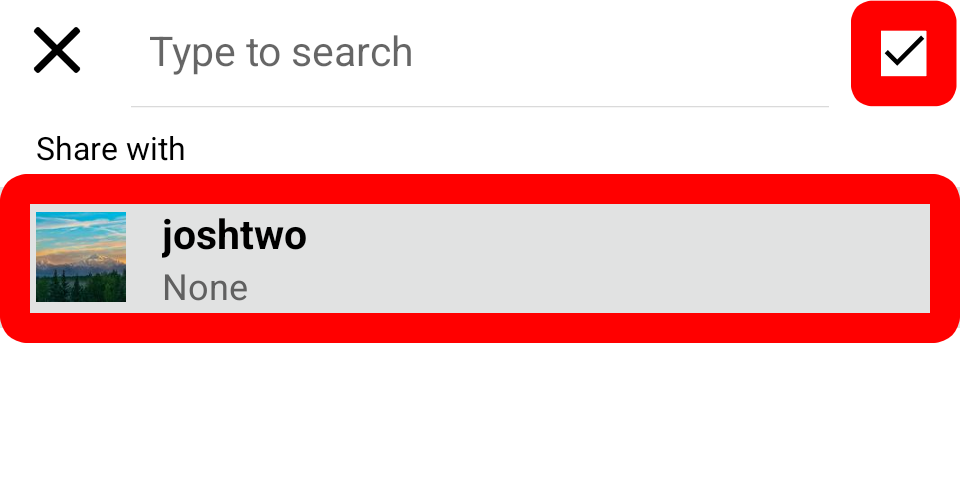This screenshot has height=494, width=960.
Task: Apply sharing using the tick box icon
Action: [x=904, y=53]
